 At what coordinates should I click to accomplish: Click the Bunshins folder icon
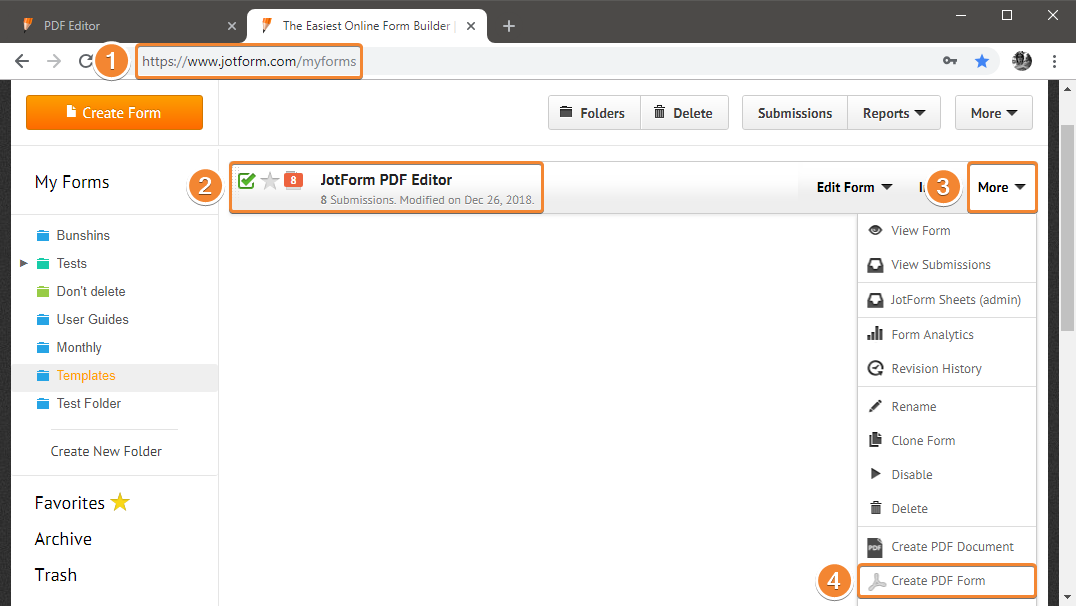point(43,235)
